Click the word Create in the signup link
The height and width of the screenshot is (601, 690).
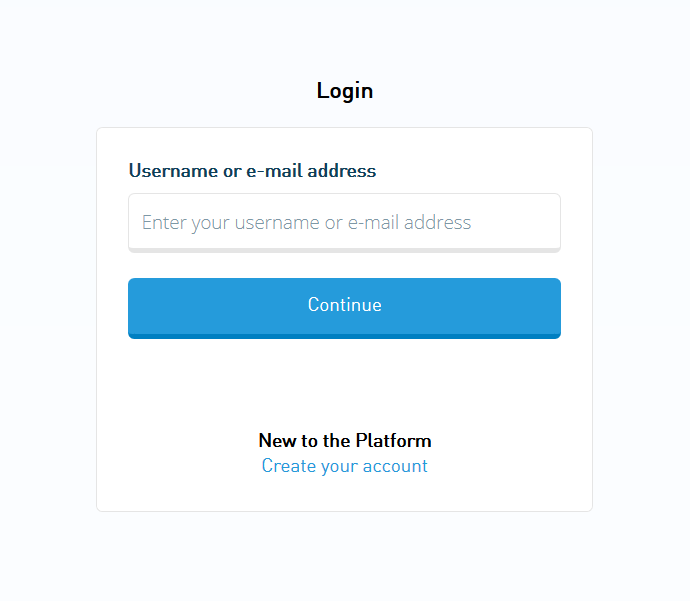pos(289,465)
